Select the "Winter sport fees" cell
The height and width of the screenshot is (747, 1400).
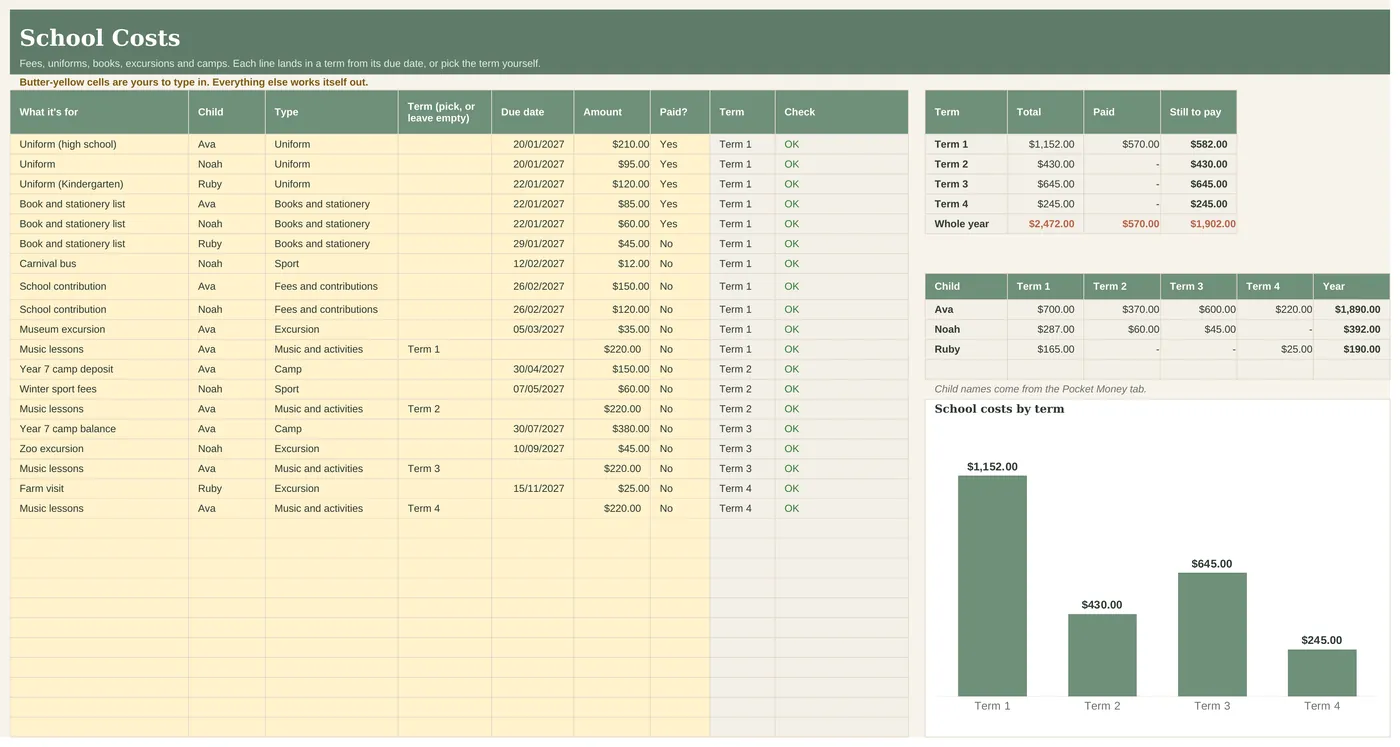(x=99, y=389)
